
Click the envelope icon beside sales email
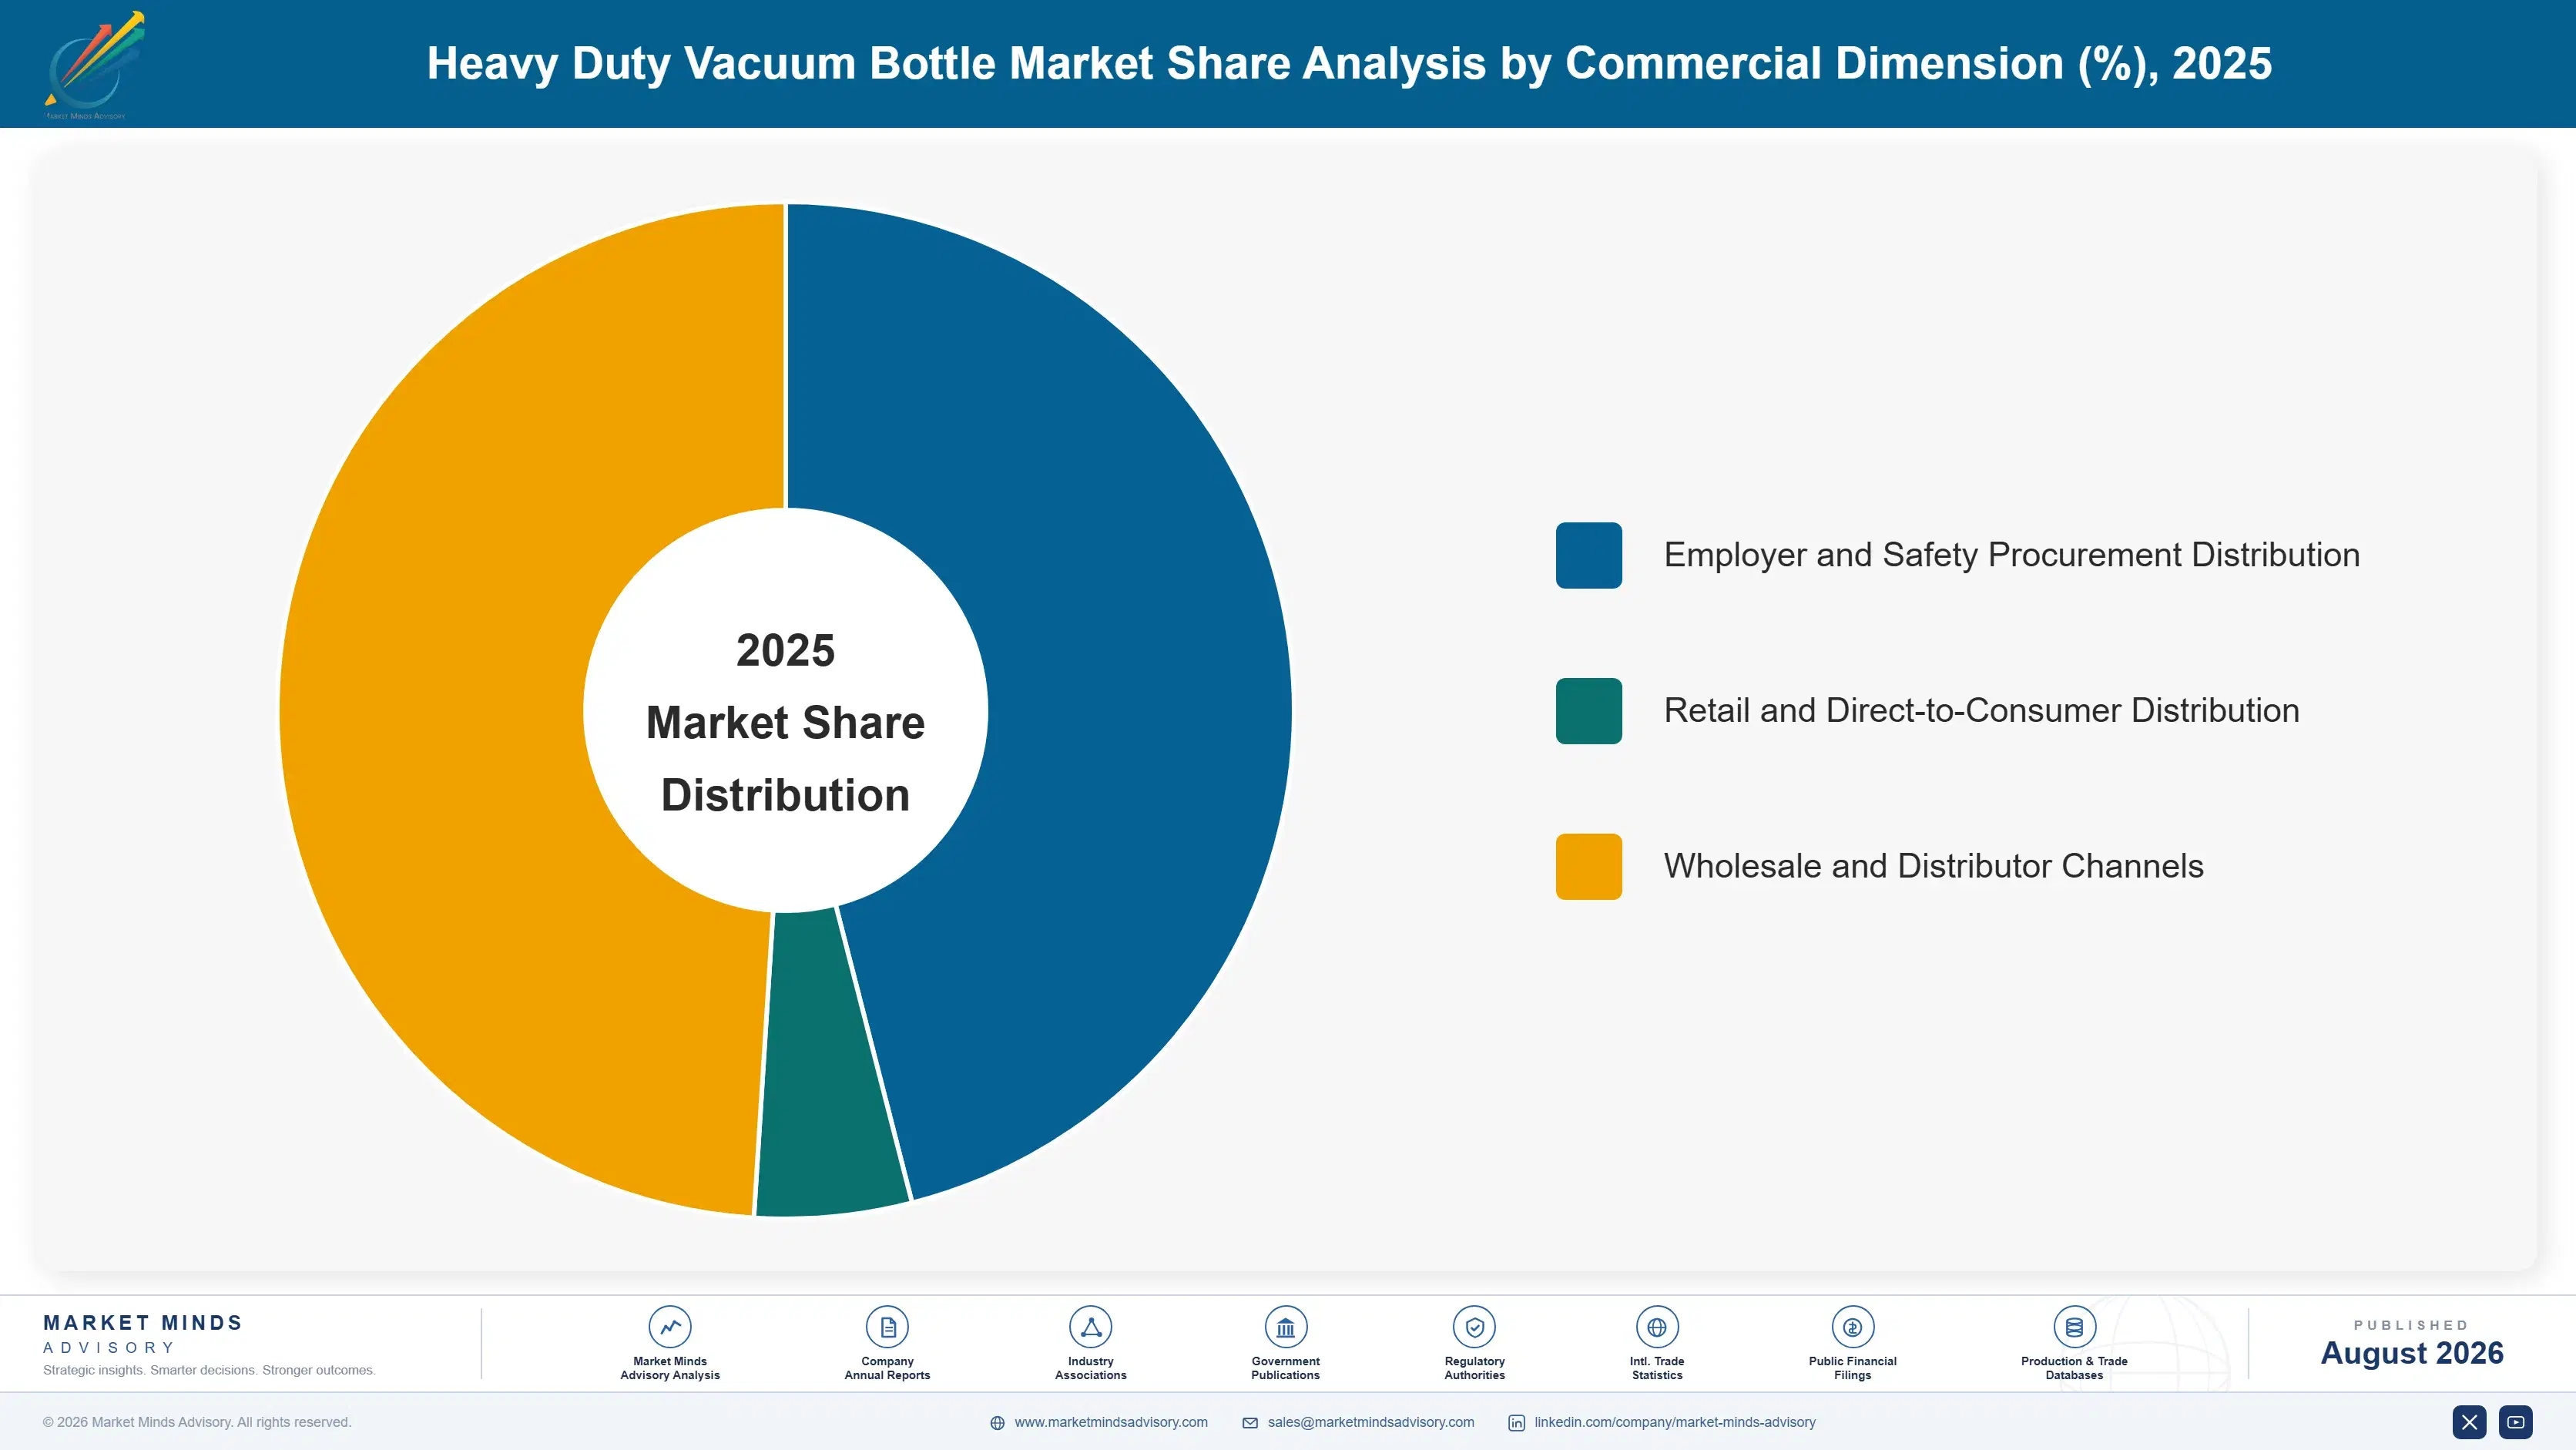coord(1250,1423)
